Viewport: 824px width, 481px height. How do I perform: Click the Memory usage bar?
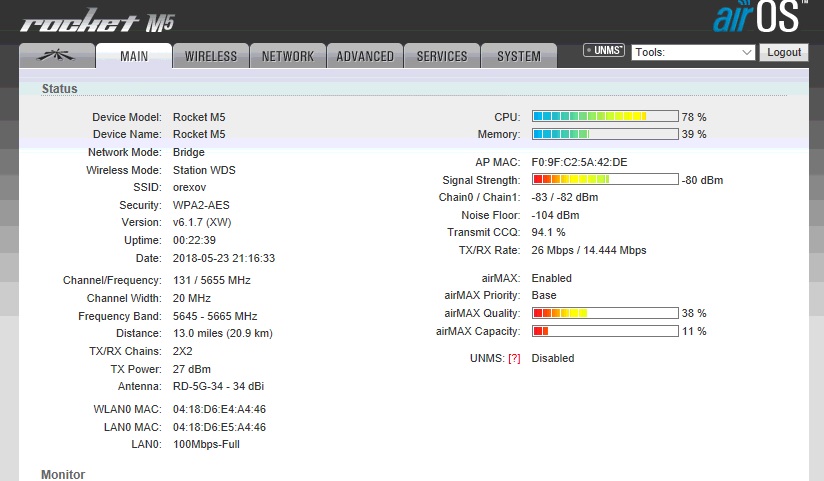pyautogui.click(x=605, y=134)
